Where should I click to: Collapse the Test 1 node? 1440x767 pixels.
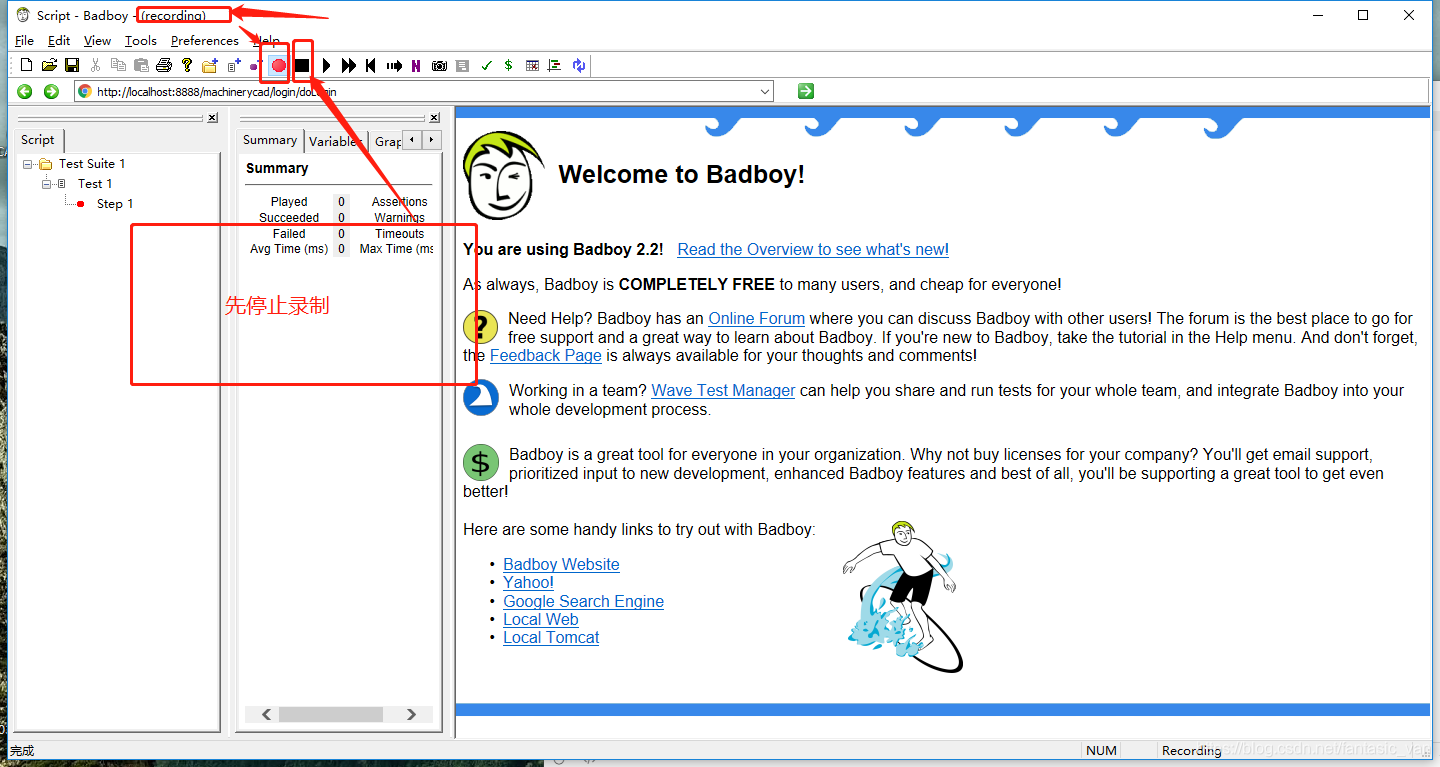[46, 184]
